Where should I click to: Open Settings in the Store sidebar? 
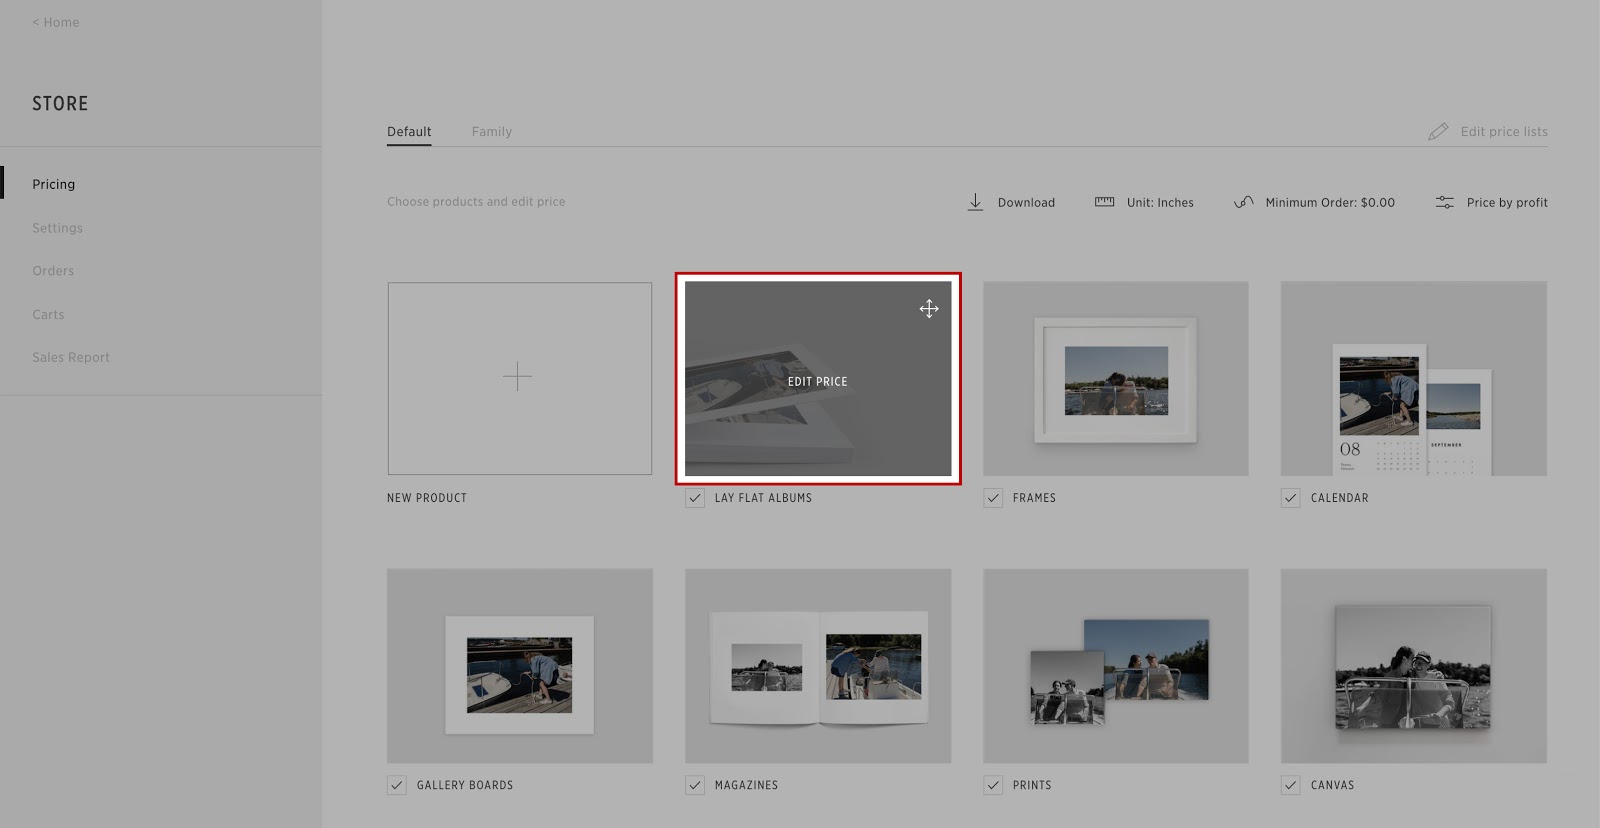58,228
